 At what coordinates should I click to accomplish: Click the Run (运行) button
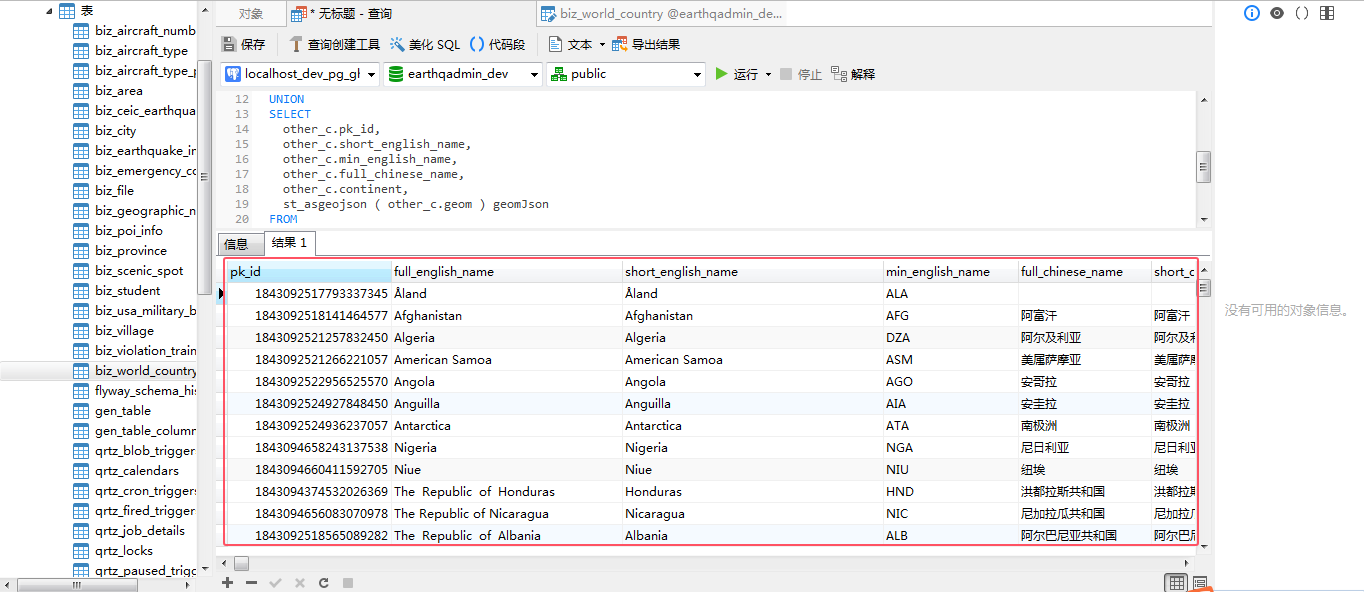coord(744,74)
